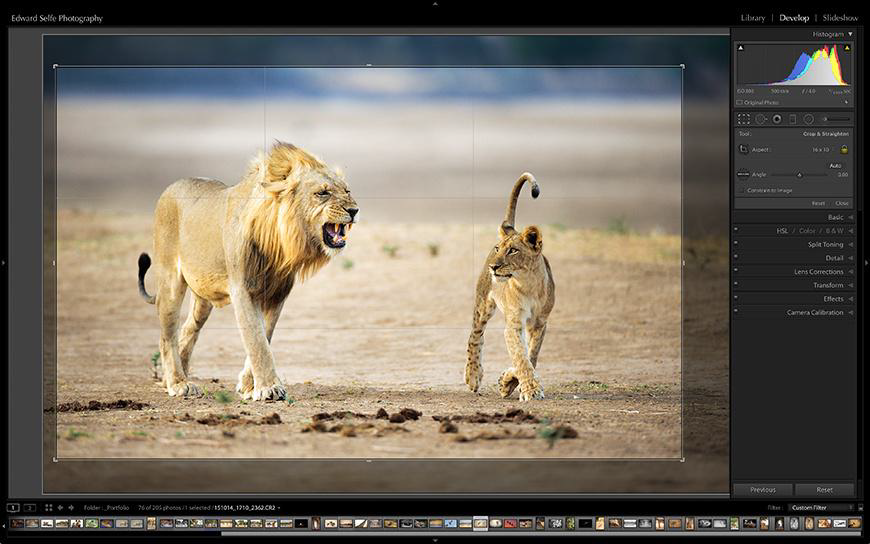Select the Red Eye Correction tool
The image size is (870, 544).
[x=777, y=119]
